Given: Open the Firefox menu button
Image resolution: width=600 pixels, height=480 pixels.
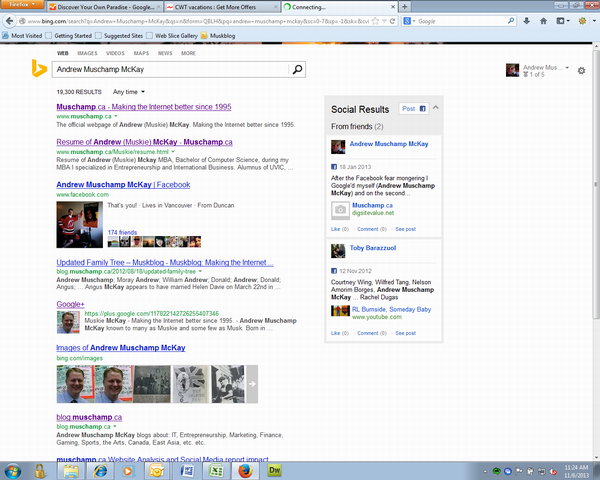Looking at the screenshot, I should (x=22, y=5).
